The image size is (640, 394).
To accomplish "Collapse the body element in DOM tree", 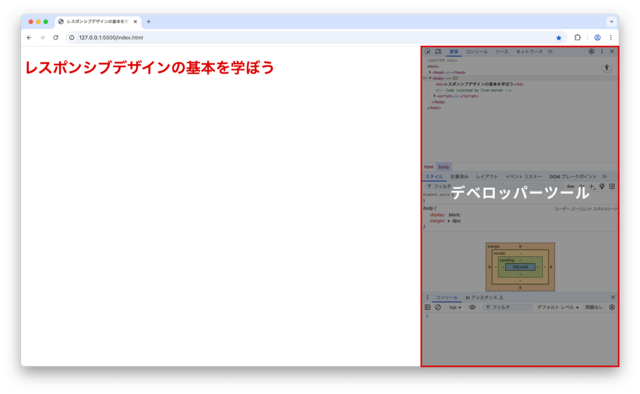I will click(430, 78).
